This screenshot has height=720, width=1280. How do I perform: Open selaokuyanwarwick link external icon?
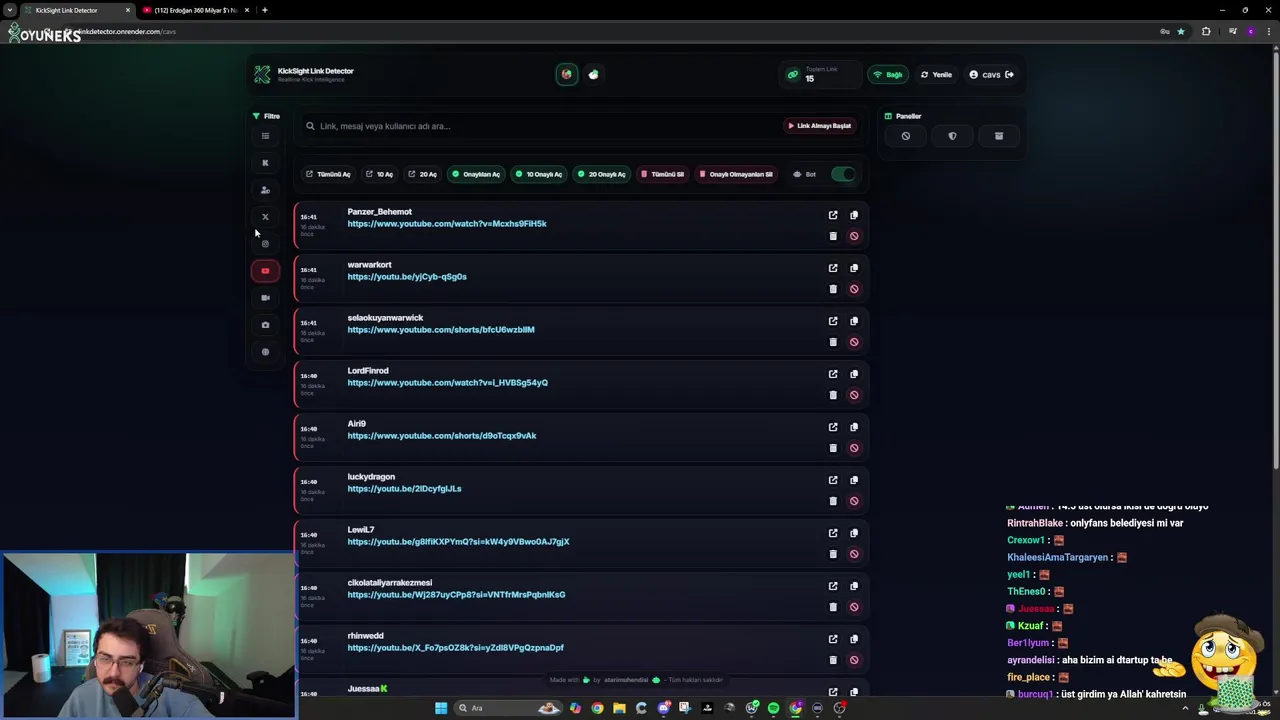tap(833, 321)
